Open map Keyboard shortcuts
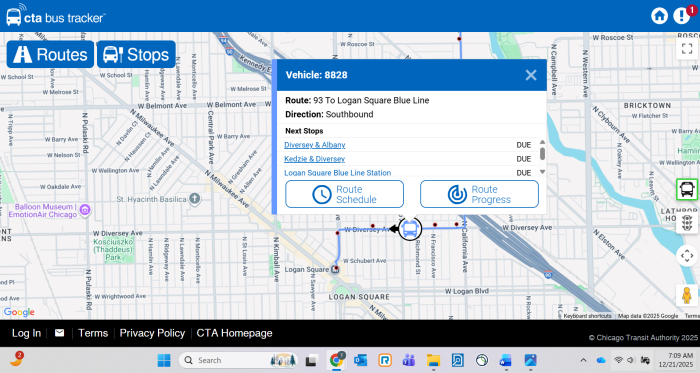Image resolution: width=700 pixels, height=373 pixels. pyautogui.click(x=587, y=316)
